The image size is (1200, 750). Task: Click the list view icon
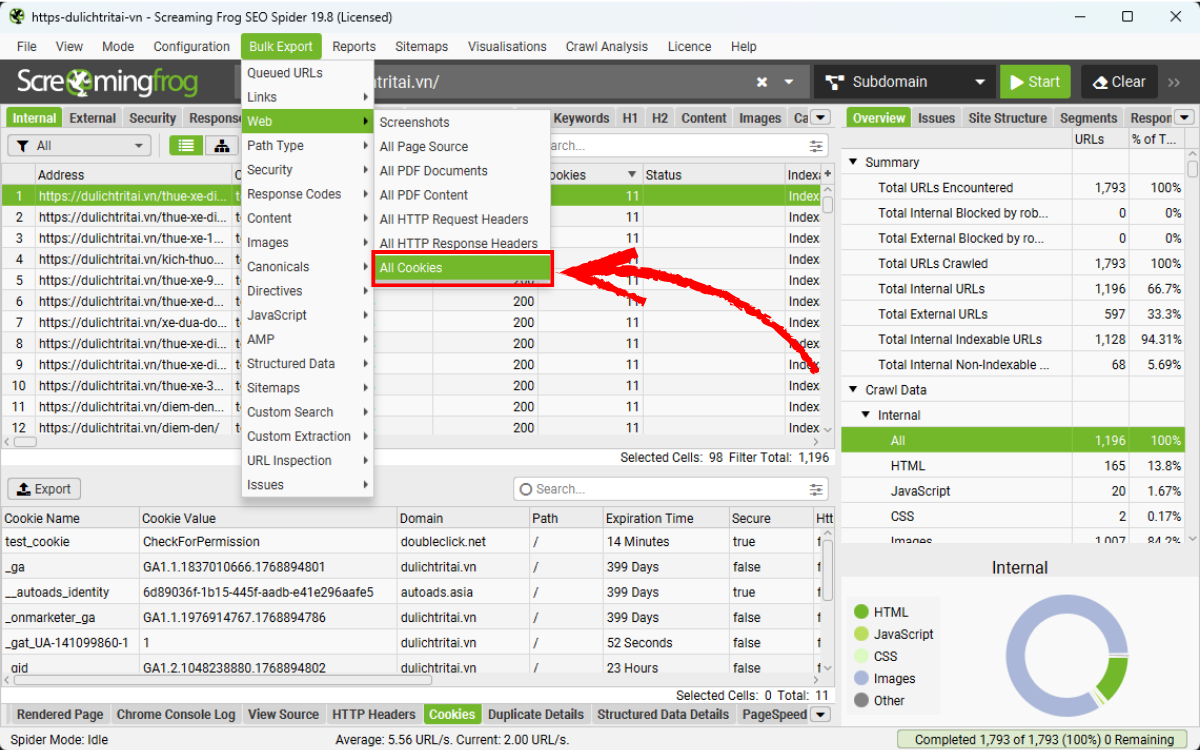(185, 146)
